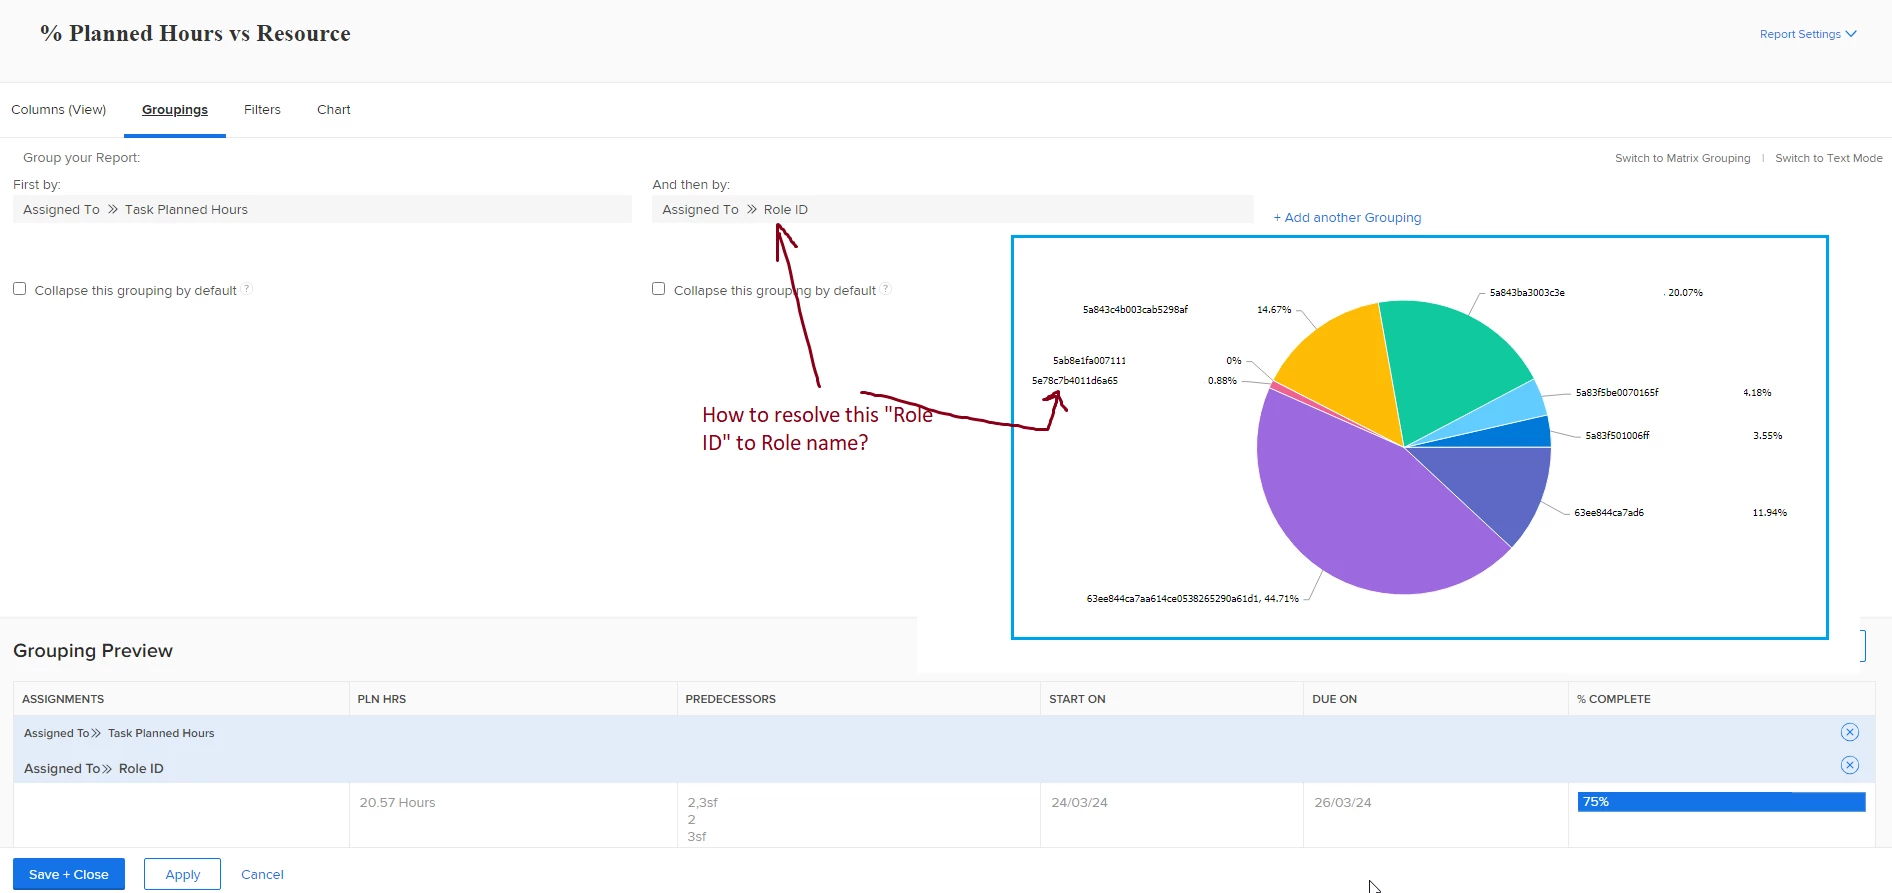Image resolution: width=1892 pixels, height=893 pixels.
Task: Click the Apply button
Action: pyautogui.click(x=183, y=874)
